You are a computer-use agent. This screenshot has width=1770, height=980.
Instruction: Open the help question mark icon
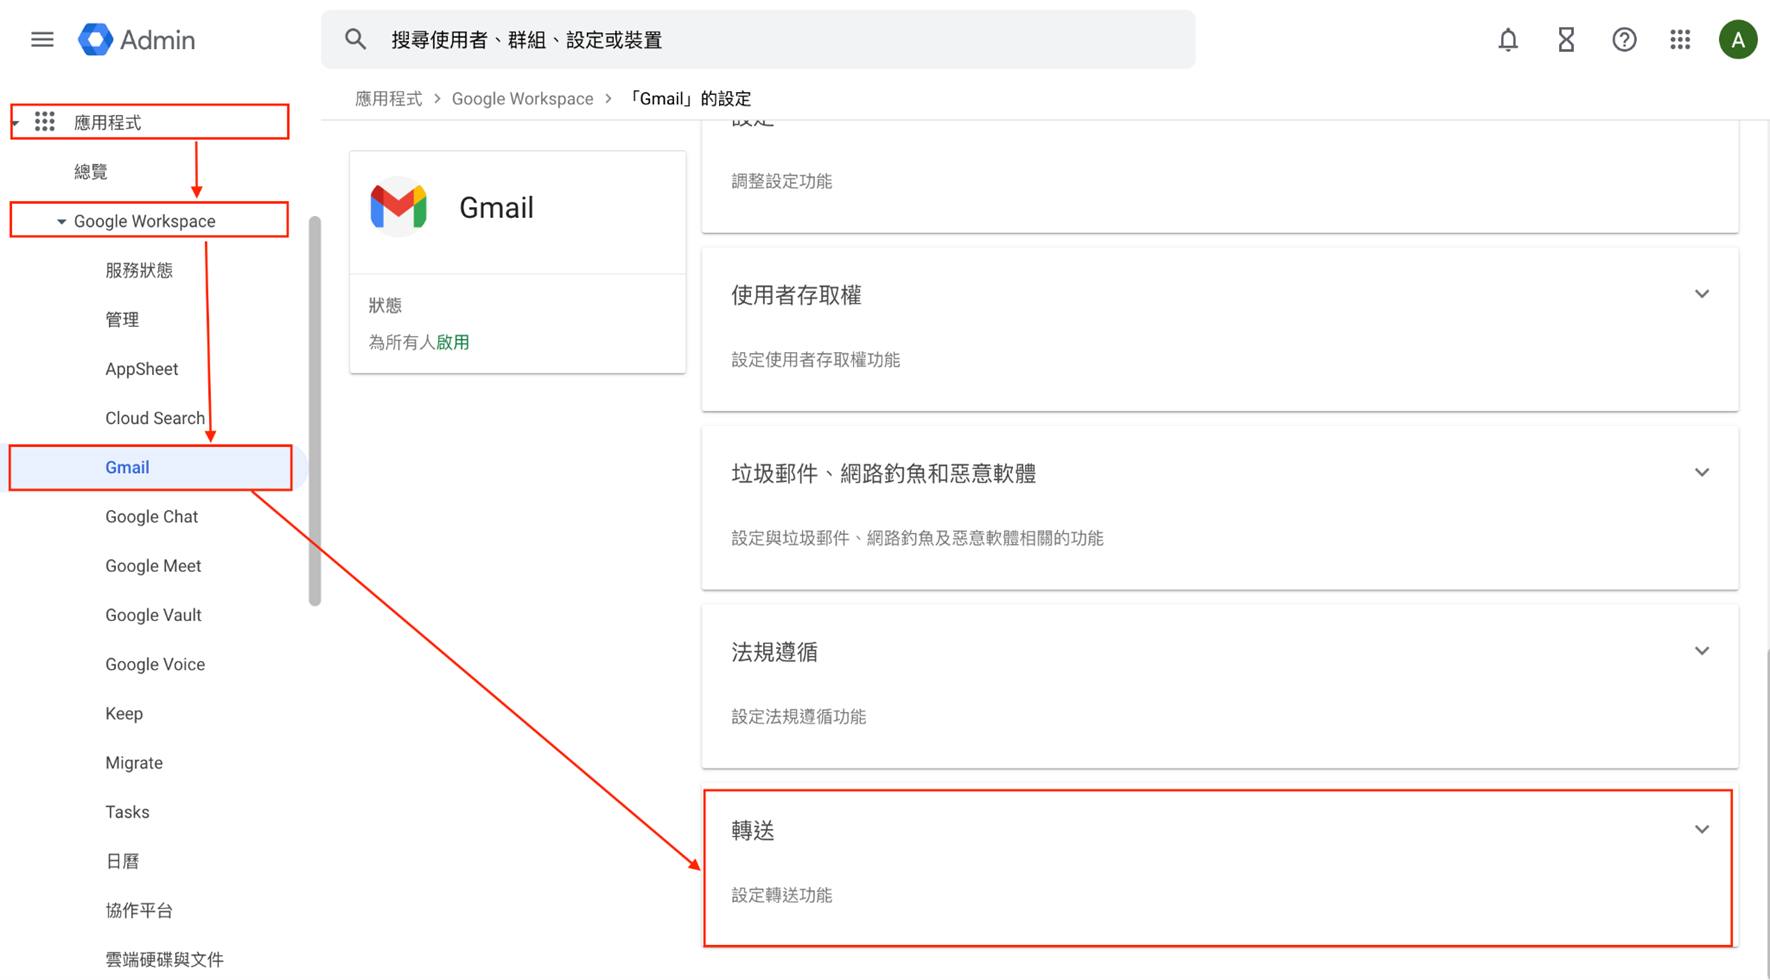click(x=1624, y=40)
